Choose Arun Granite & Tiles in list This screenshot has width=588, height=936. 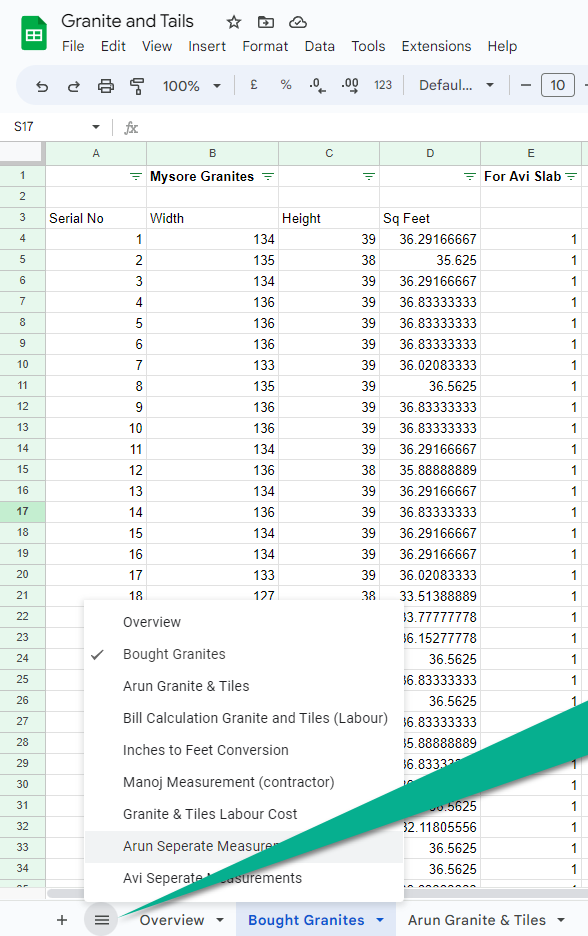tap(244, 686)
